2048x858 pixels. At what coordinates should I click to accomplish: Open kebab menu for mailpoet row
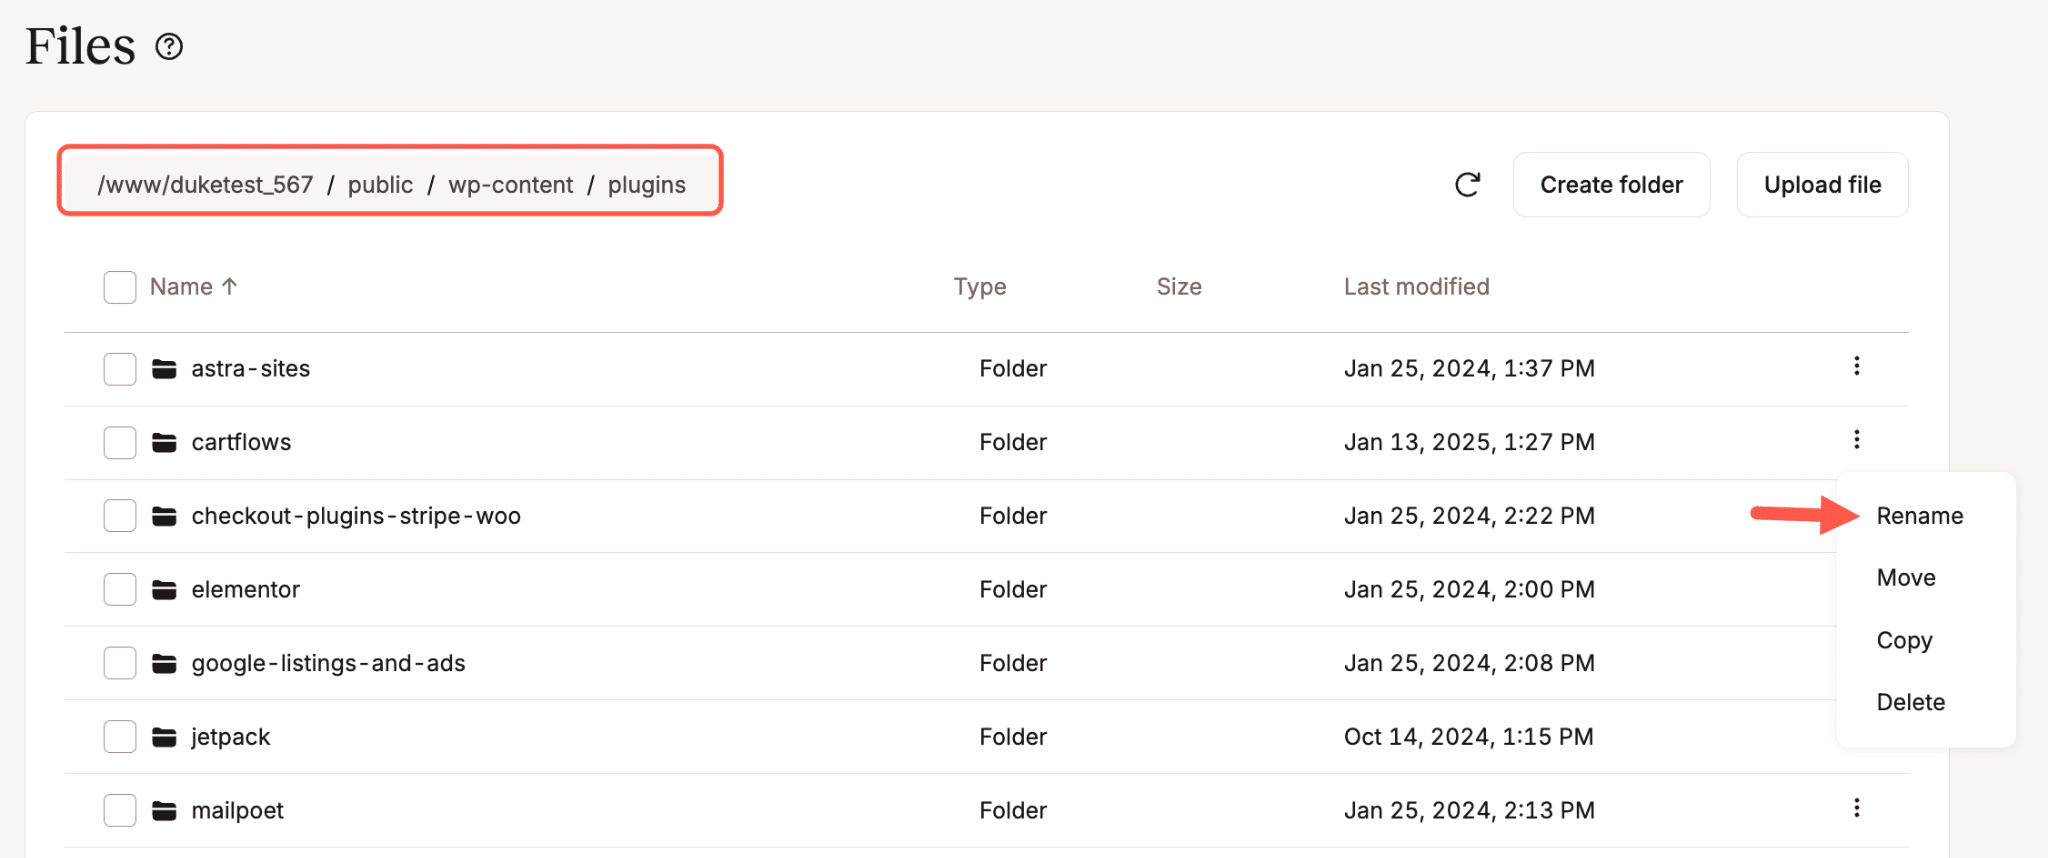point(1856,808)
